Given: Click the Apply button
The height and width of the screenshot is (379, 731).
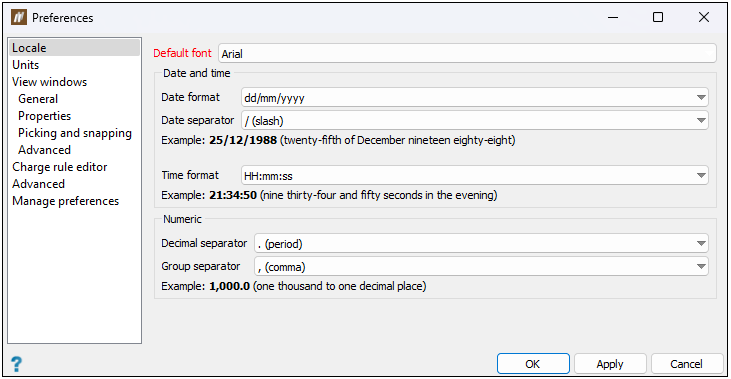Looking at the screenshot, I should pyautogui.click(x=610, y=364).
